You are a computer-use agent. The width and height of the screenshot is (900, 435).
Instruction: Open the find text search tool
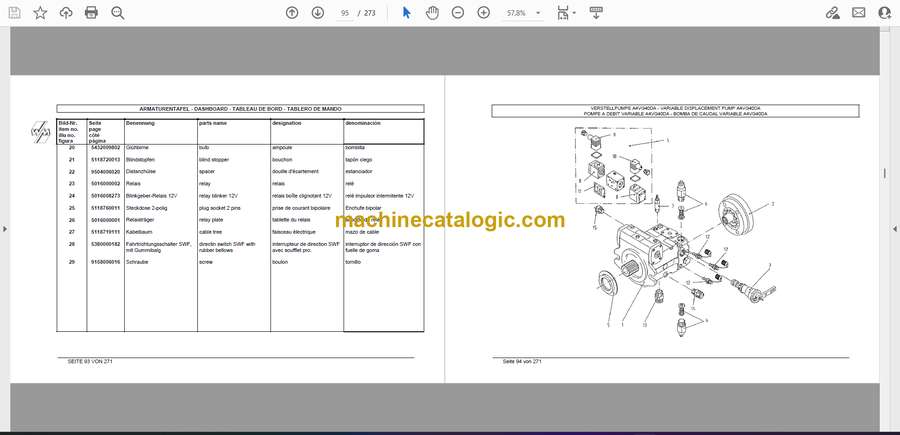click(x=118, y=13)
